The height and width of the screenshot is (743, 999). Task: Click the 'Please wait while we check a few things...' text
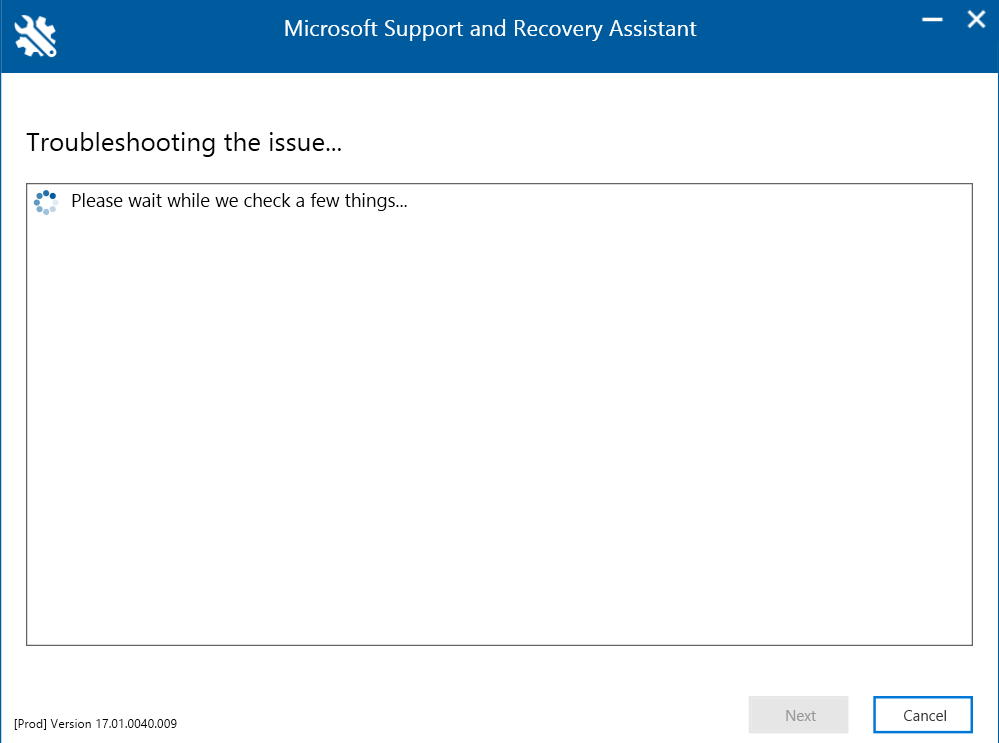[x=239, y=201]
